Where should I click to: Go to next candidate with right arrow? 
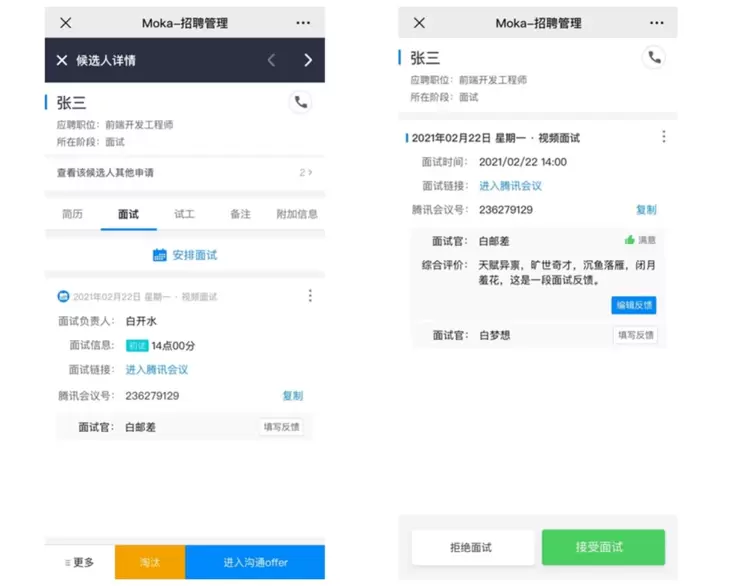pos(307,60)
